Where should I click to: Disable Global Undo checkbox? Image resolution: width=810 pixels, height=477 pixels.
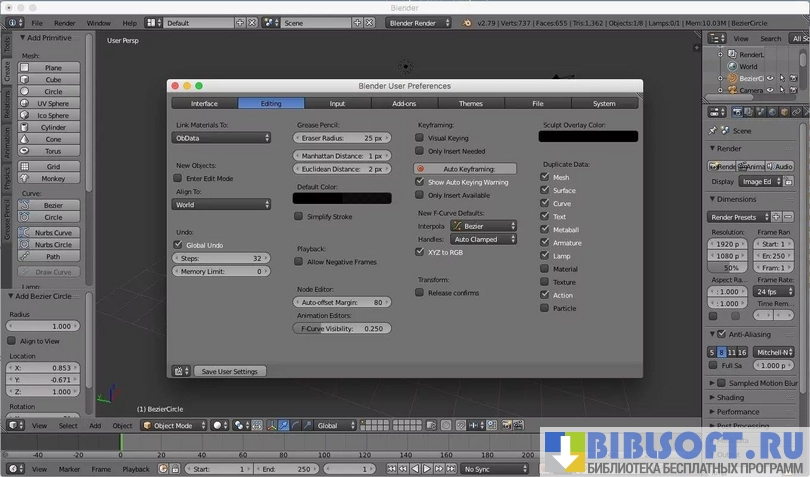(x=178, y=244)
